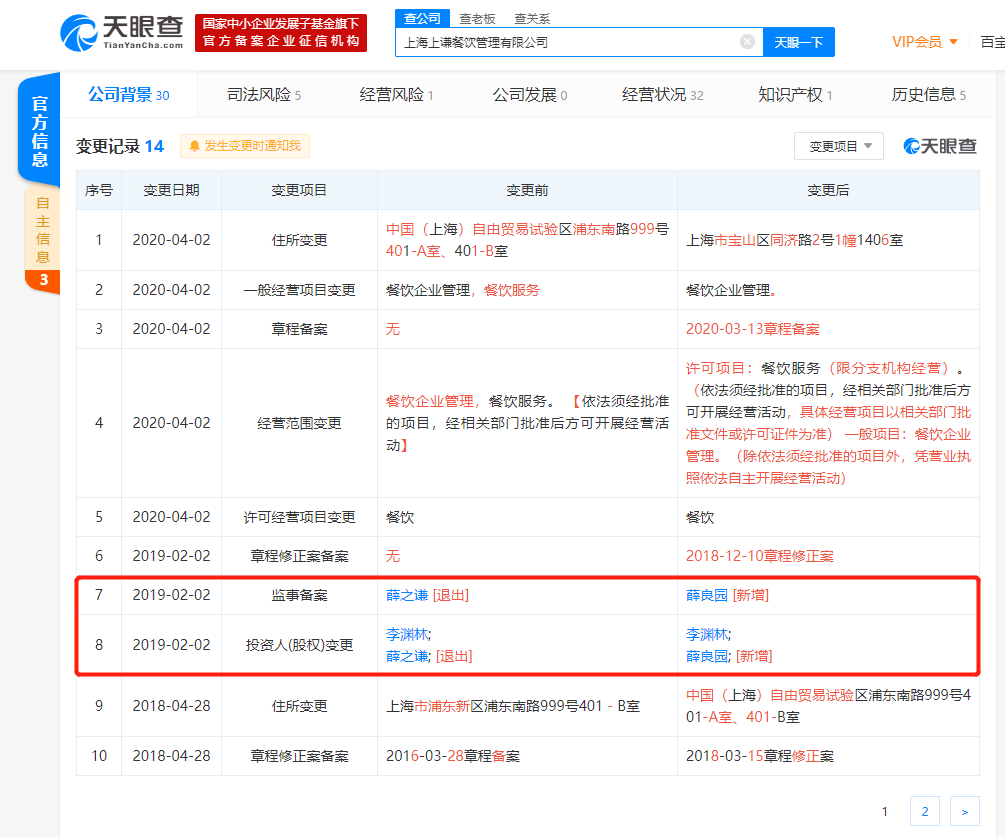Click the red 国家中小企业发展子基金旗下 badge

279,30
